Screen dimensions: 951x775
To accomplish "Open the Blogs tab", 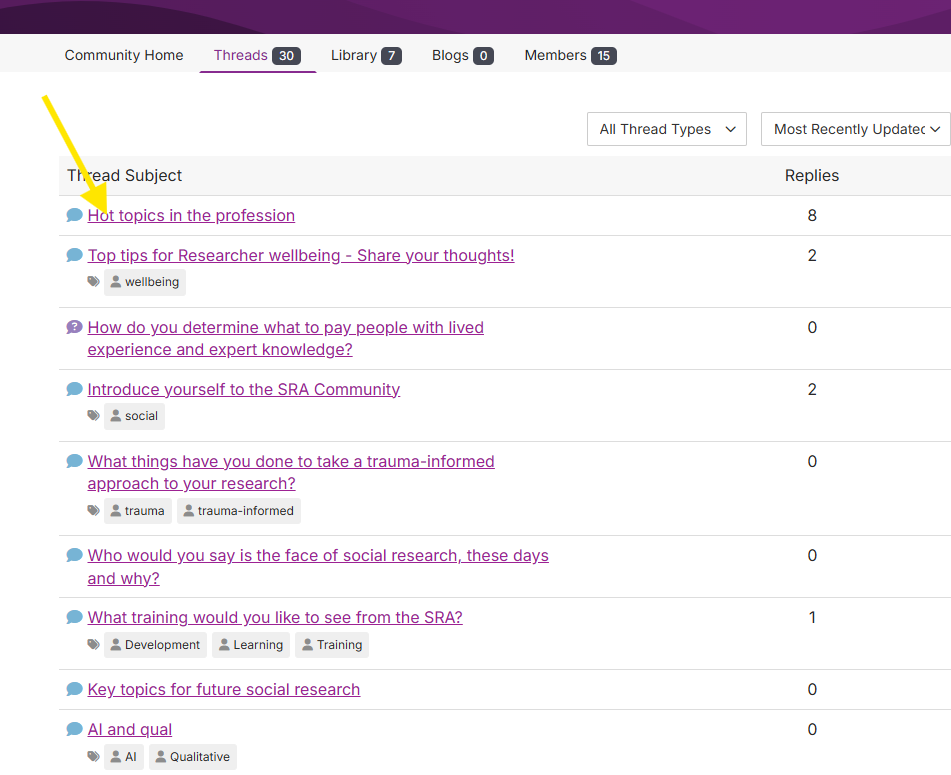I will click(462, 55).
